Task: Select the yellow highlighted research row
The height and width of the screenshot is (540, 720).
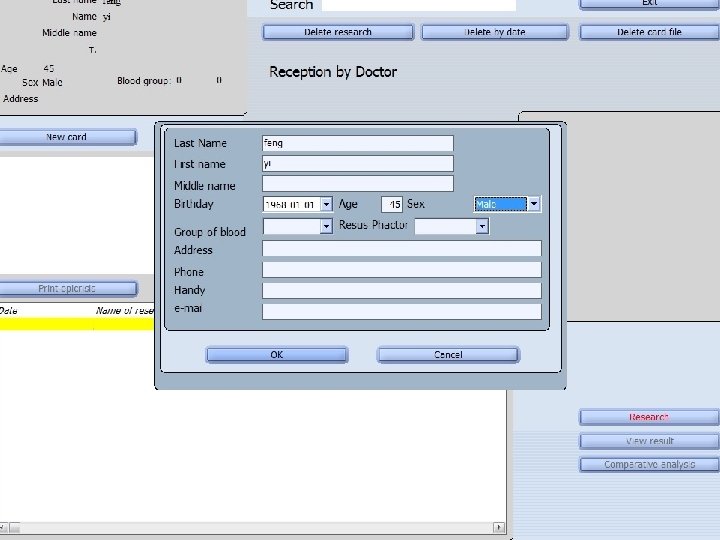Action: (77, 324)
